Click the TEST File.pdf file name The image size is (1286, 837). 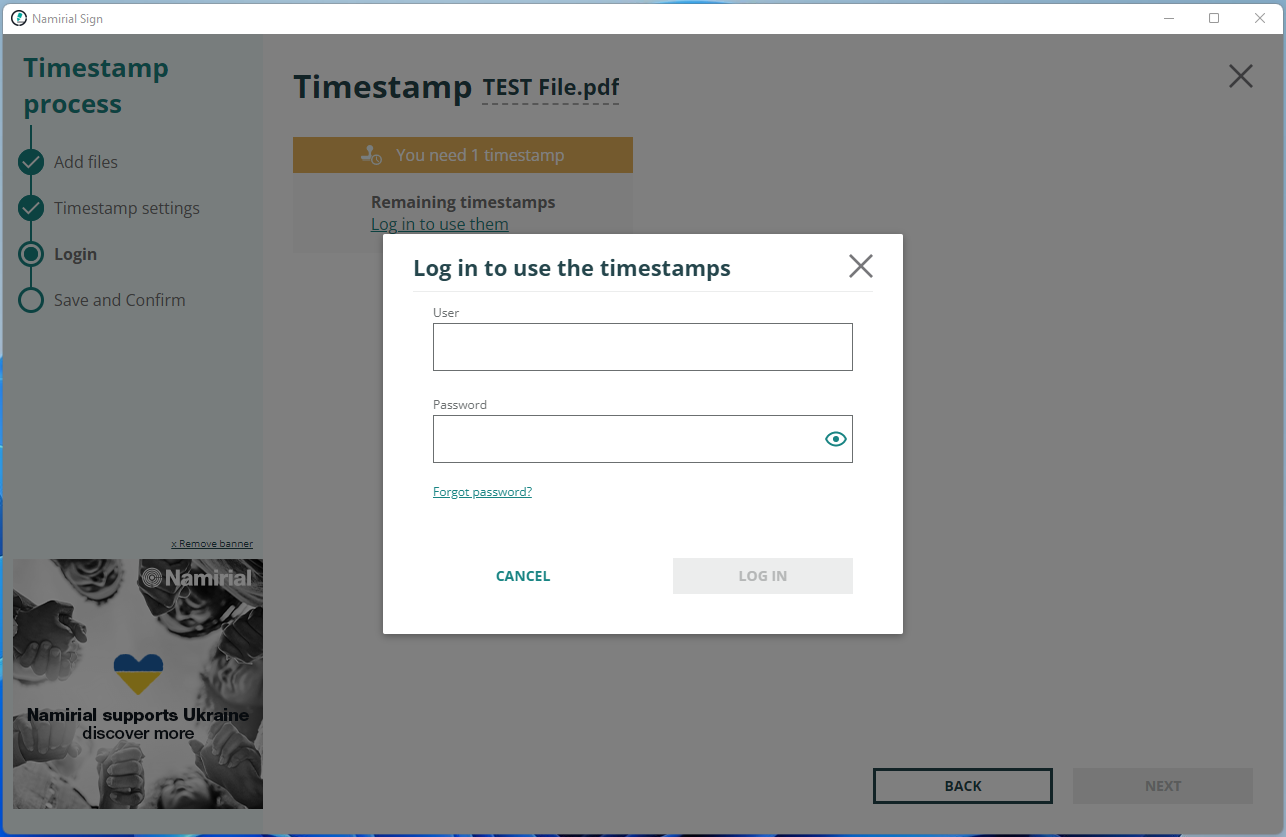click(551, 88)
